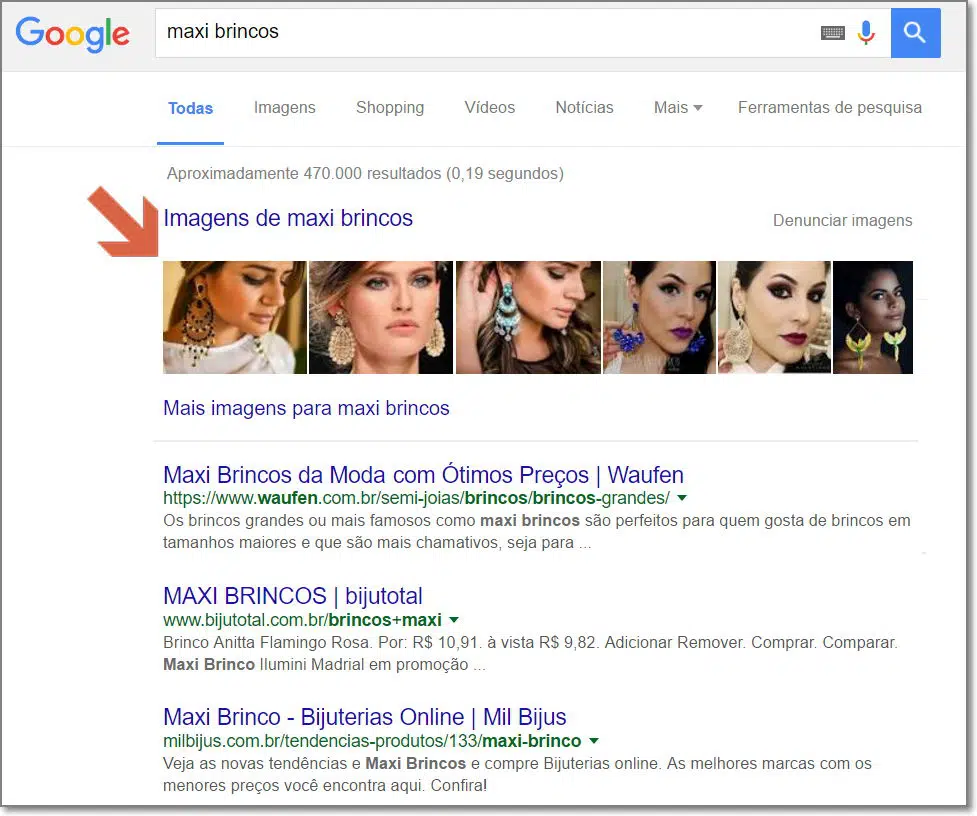Click the Brinco Anitta Flamingo Rosa snippet

pyautogui.click(x=530, y=653)
